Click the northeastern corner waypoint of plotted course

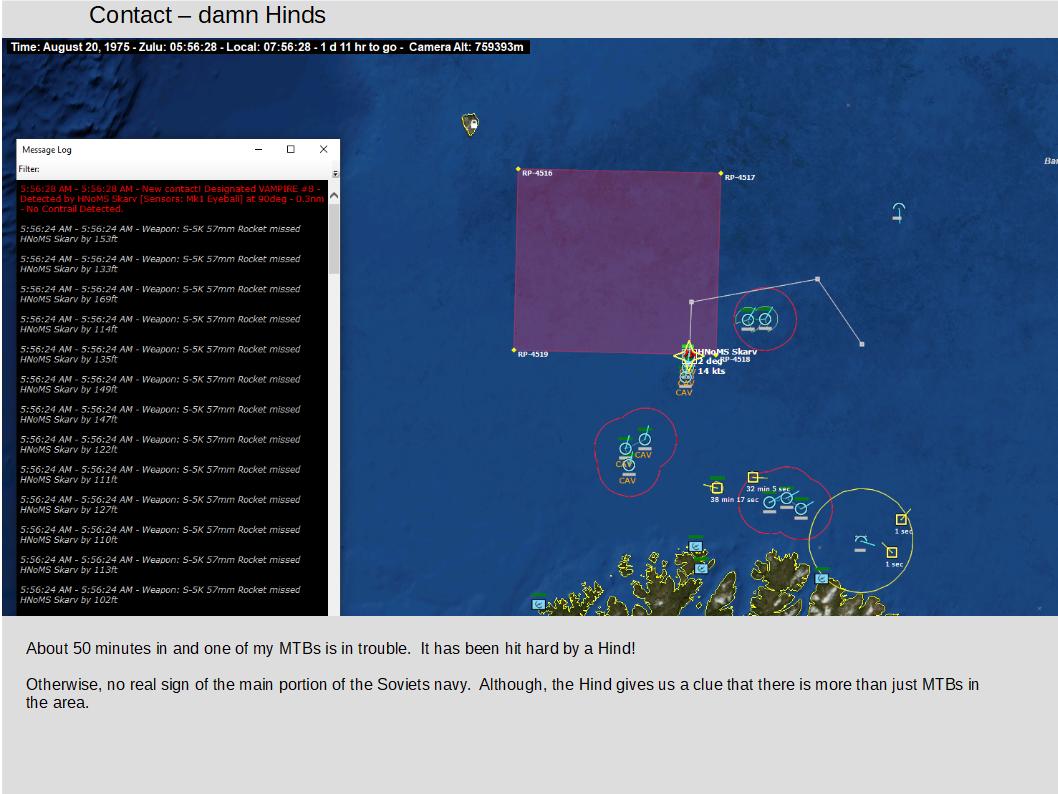pos(818,279)
